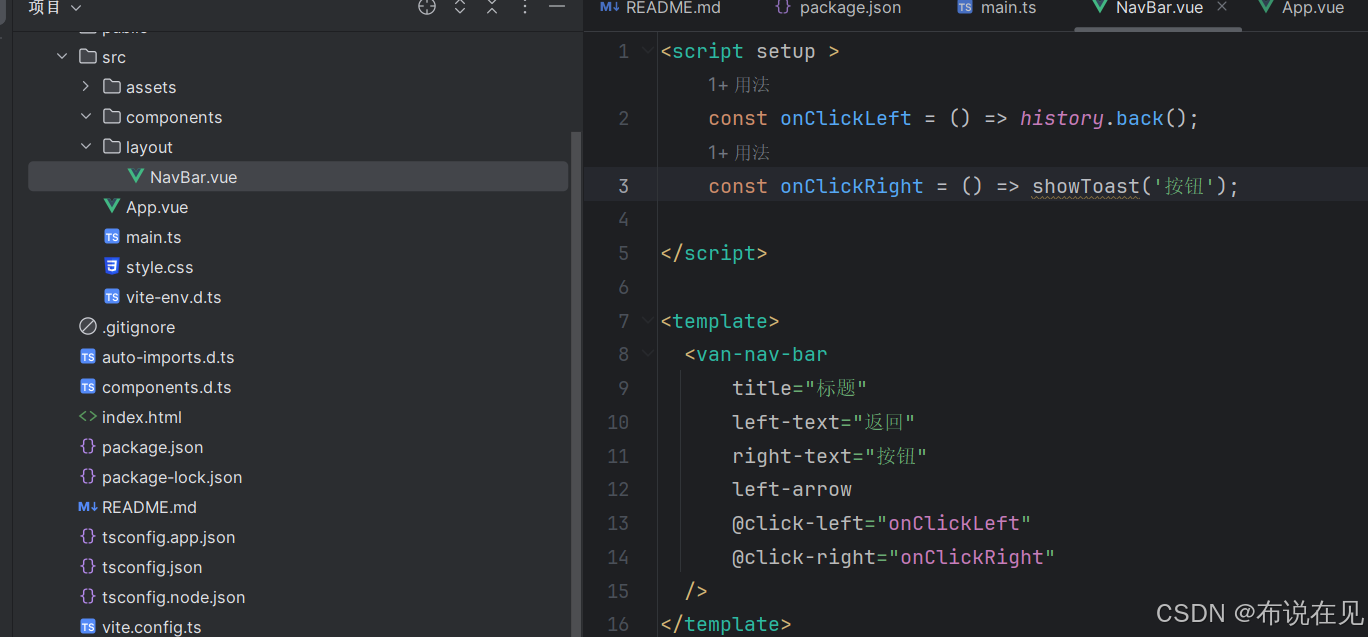Collapse the components folder
This screenshot has height=637, width=1368.
[86, 117]
